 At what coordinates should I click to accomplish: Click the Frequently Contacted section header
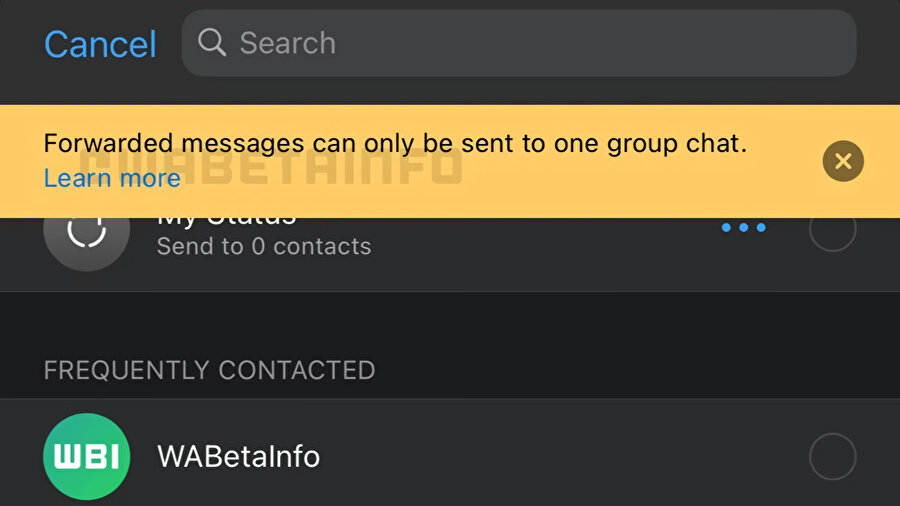pyautogui.click(x=210, y=370)
